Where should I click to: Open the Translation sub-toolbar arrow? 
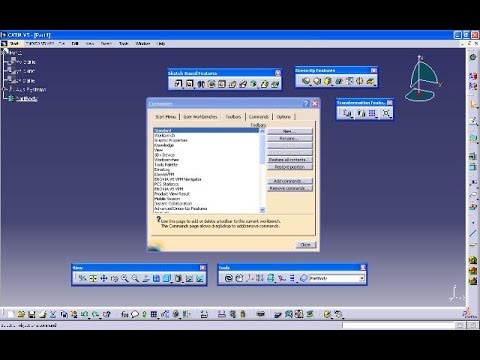tap(351, 117)
